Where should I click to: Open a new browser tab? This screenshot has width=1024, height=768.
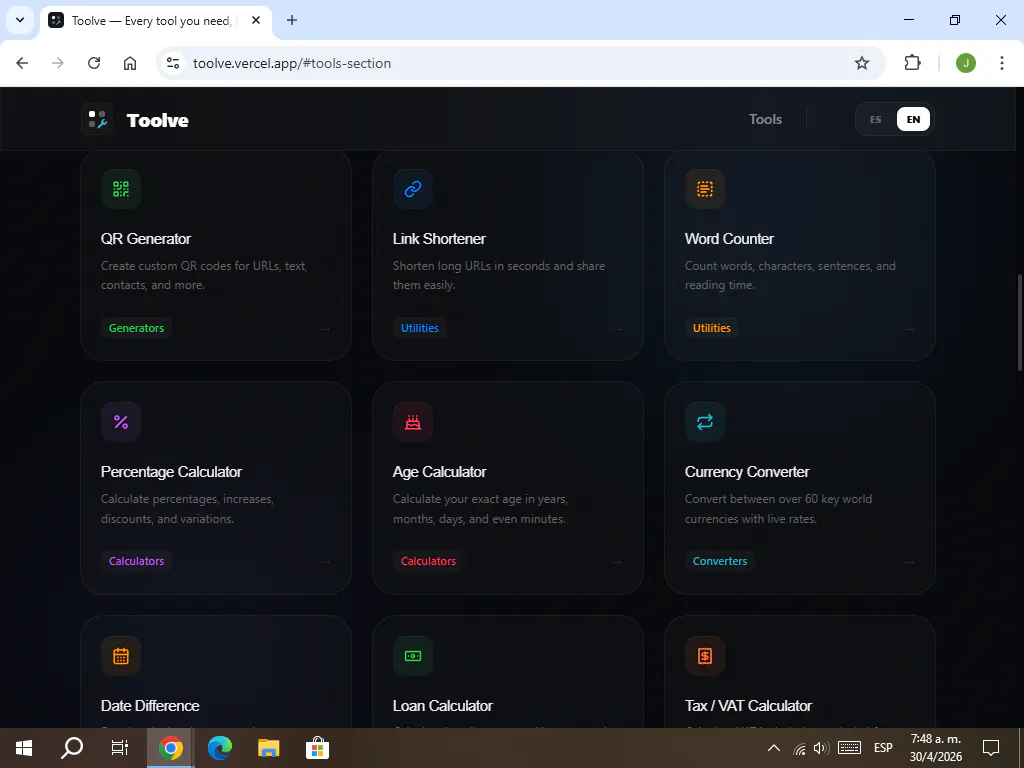292,20
